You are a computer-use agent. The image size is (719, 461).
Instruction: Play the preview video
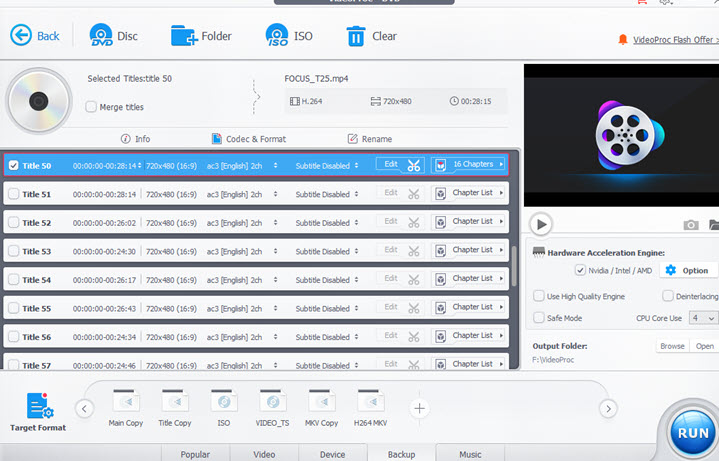tap(540, 224)
